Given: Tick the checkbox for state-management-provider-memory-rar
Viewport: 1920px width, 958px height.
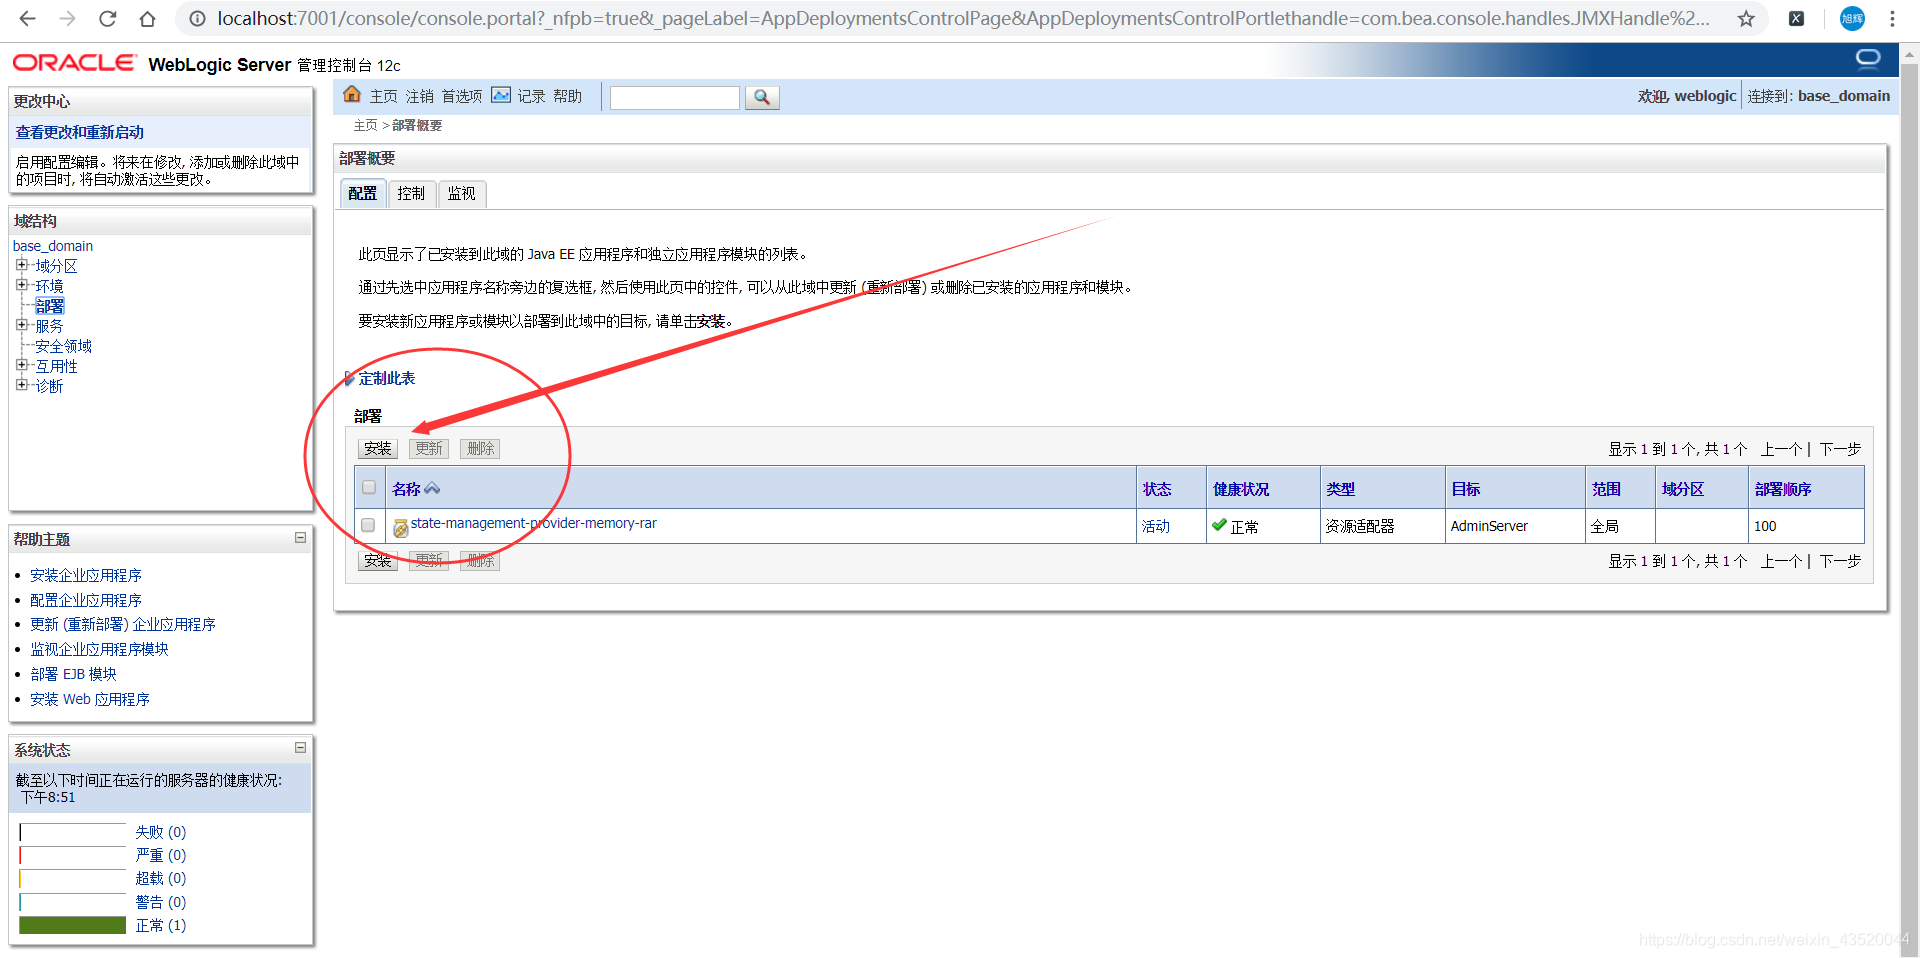Looking at the screenshot, I should point(368,525).
